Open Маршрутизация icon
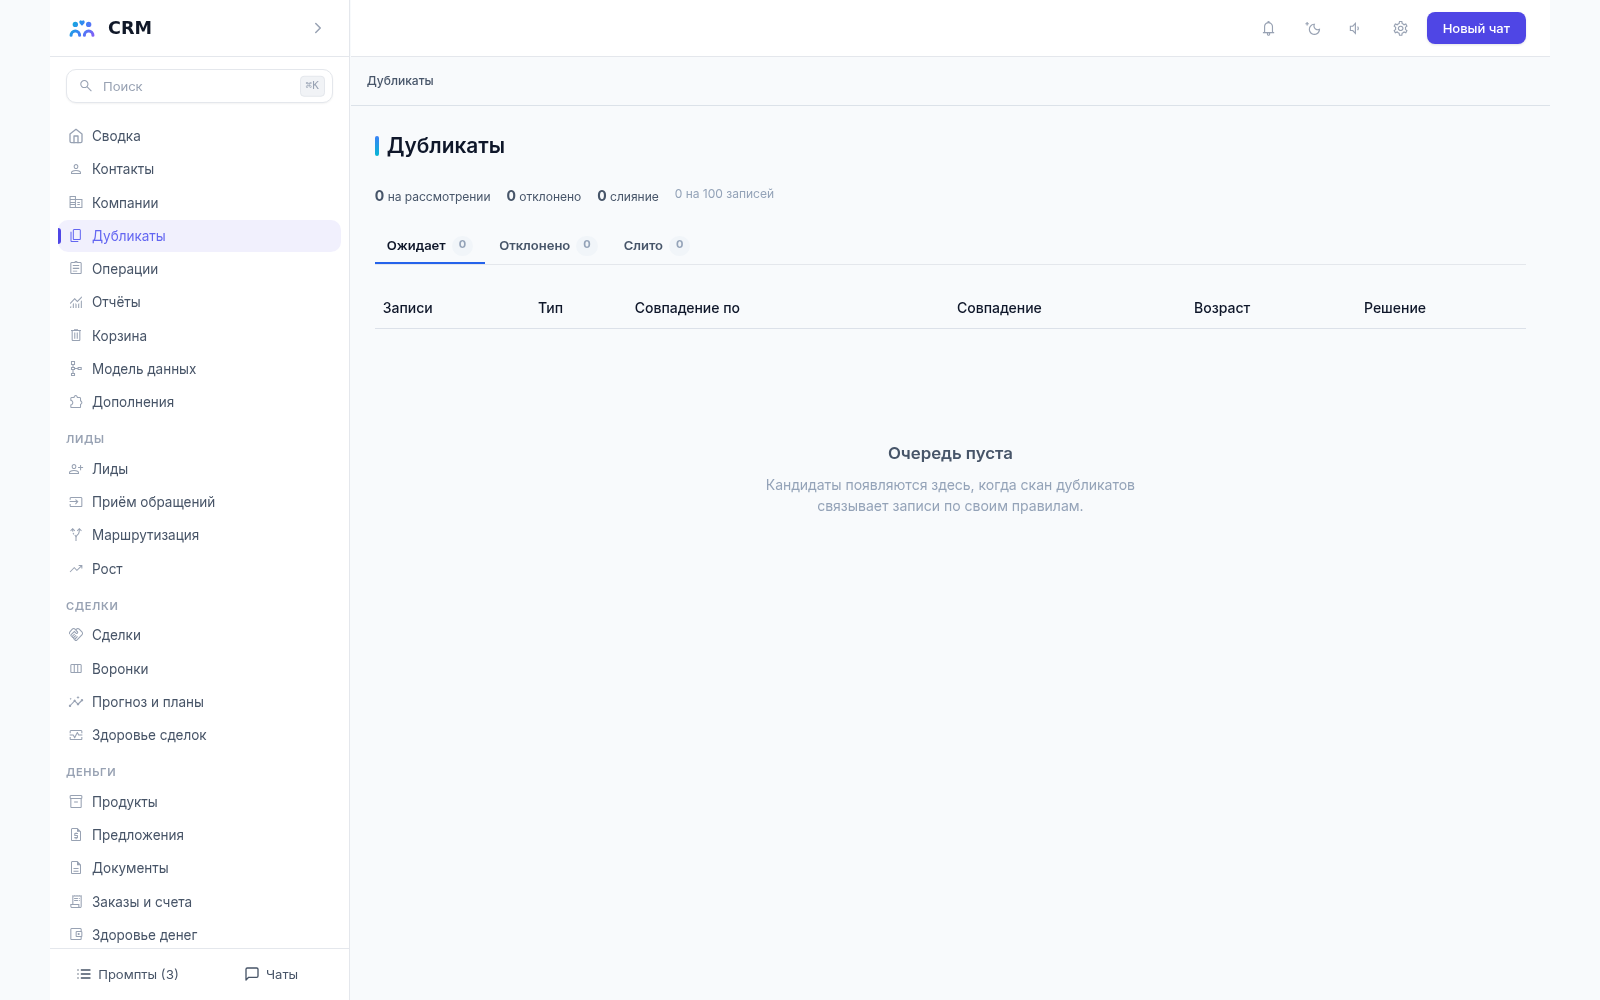 [76, 535]
